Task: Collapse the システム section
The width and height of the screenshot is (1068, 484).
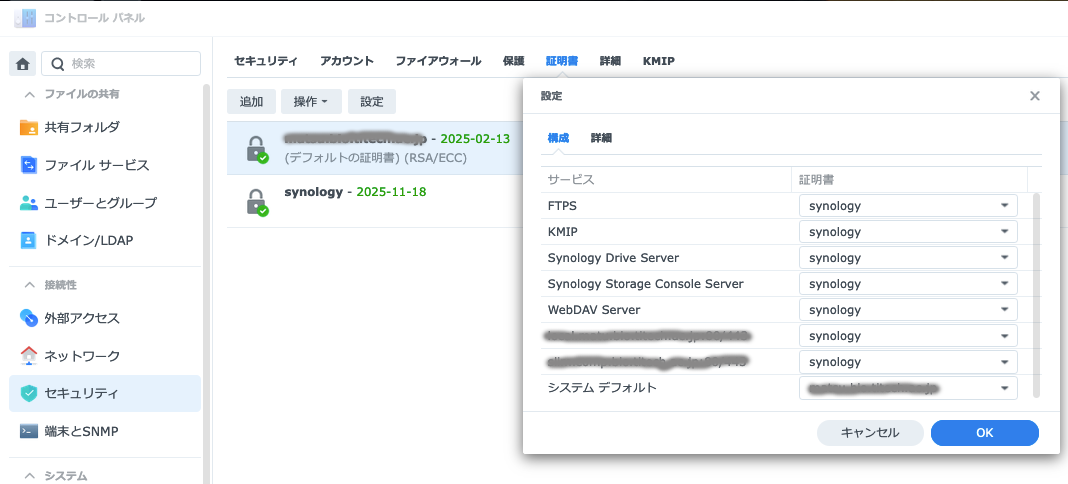Action: click(29, 475)
